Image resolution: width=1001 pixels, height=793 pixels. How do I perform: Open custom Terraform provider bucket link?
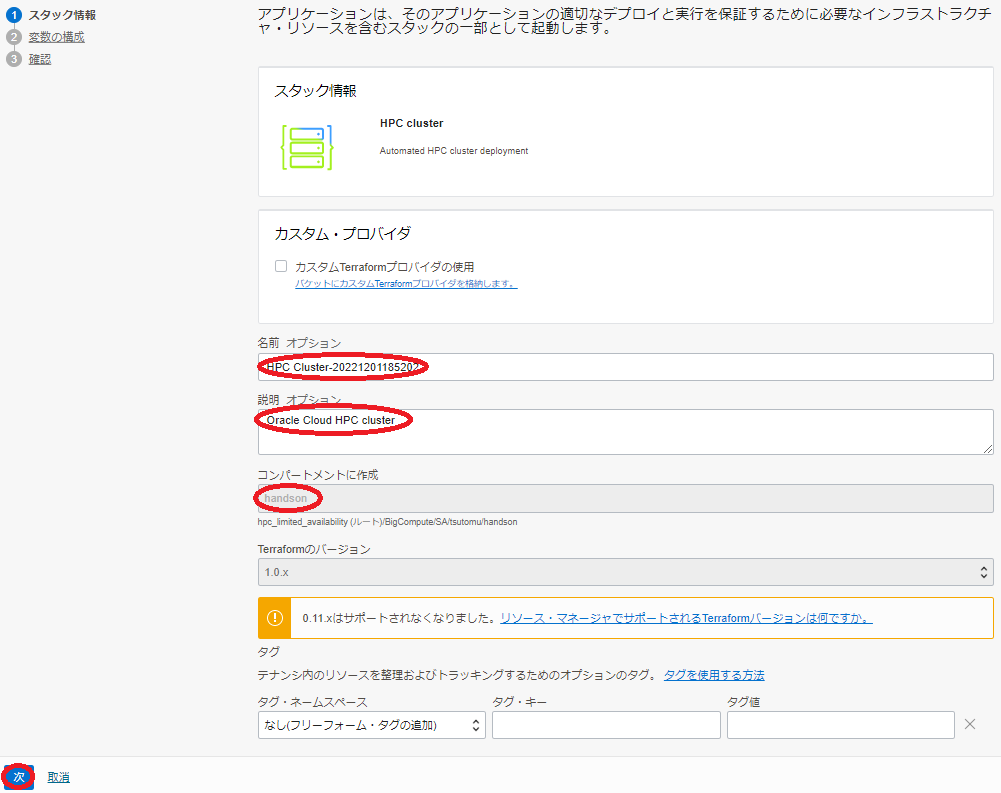click(x=405, y=284)
